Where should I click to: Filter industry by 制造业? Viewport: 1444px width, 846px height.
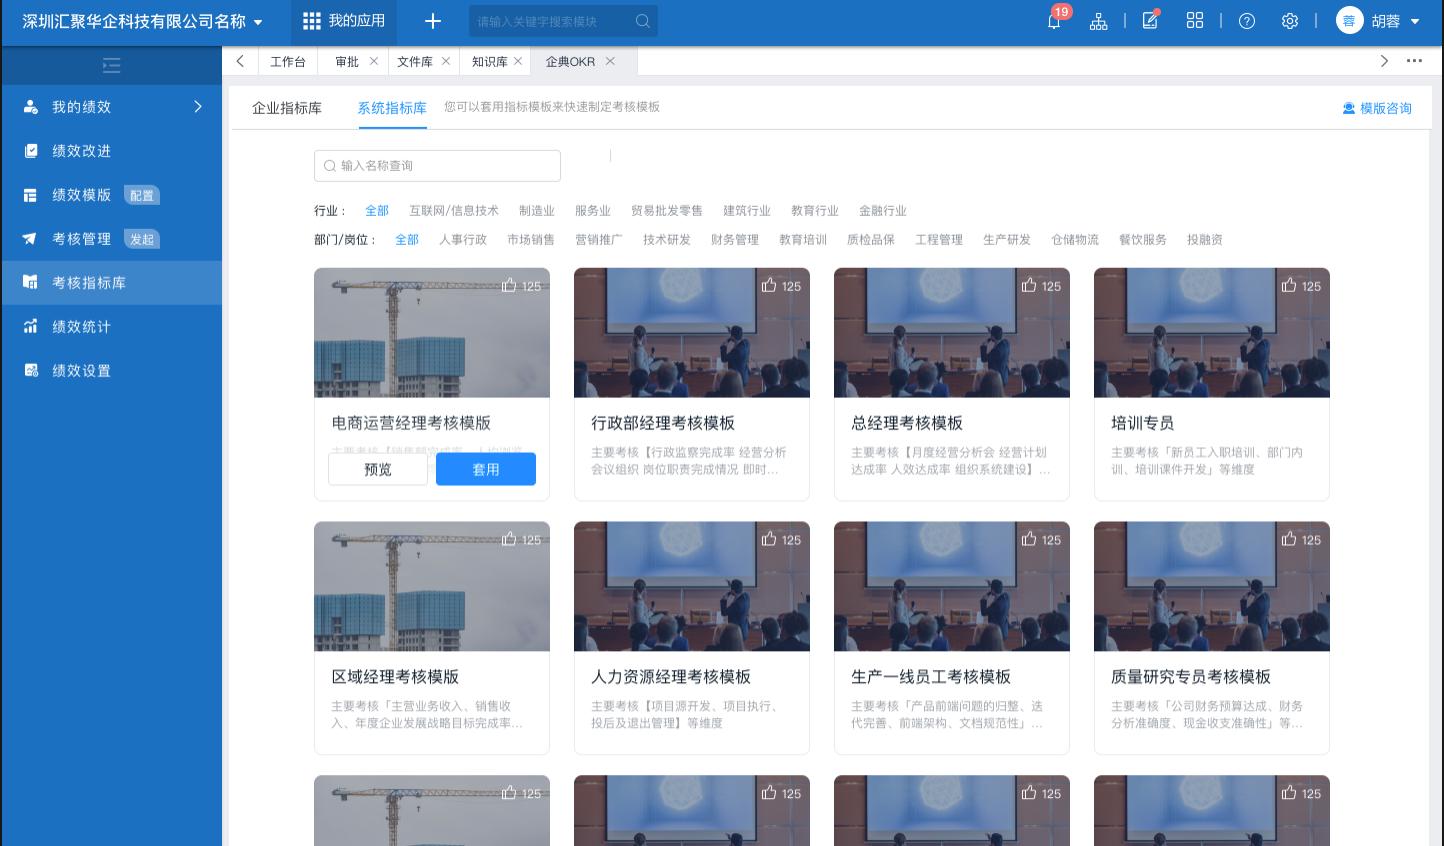[x=537, y=211]
